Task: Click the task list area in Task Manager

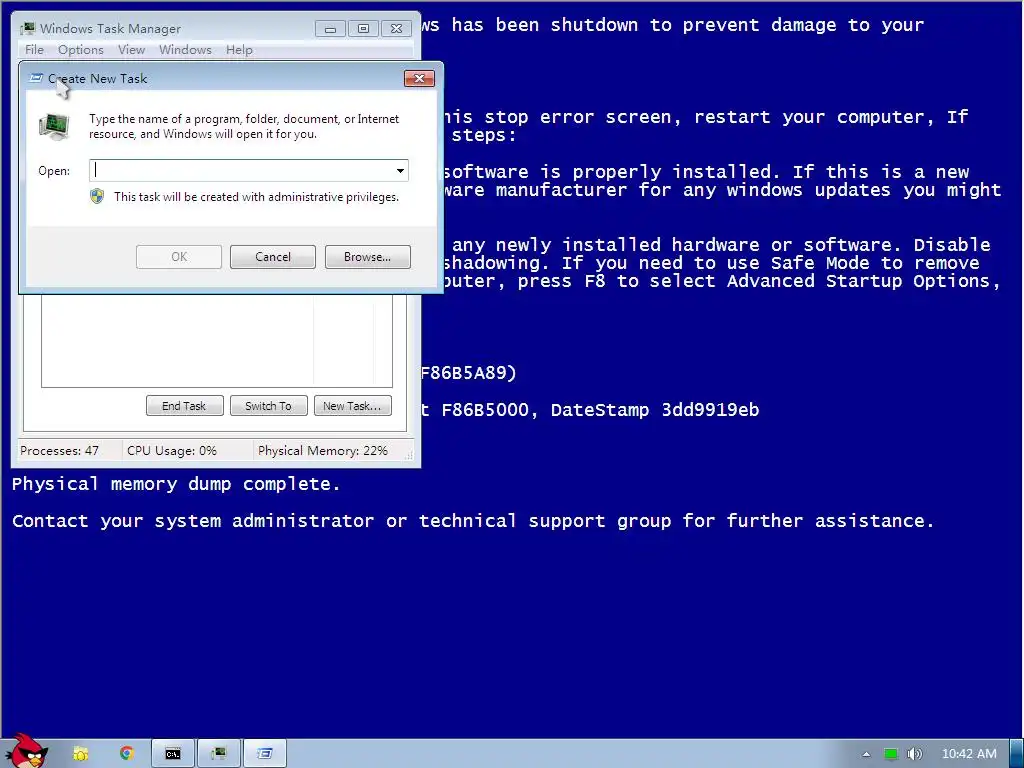Action: (x=217, y=340)
